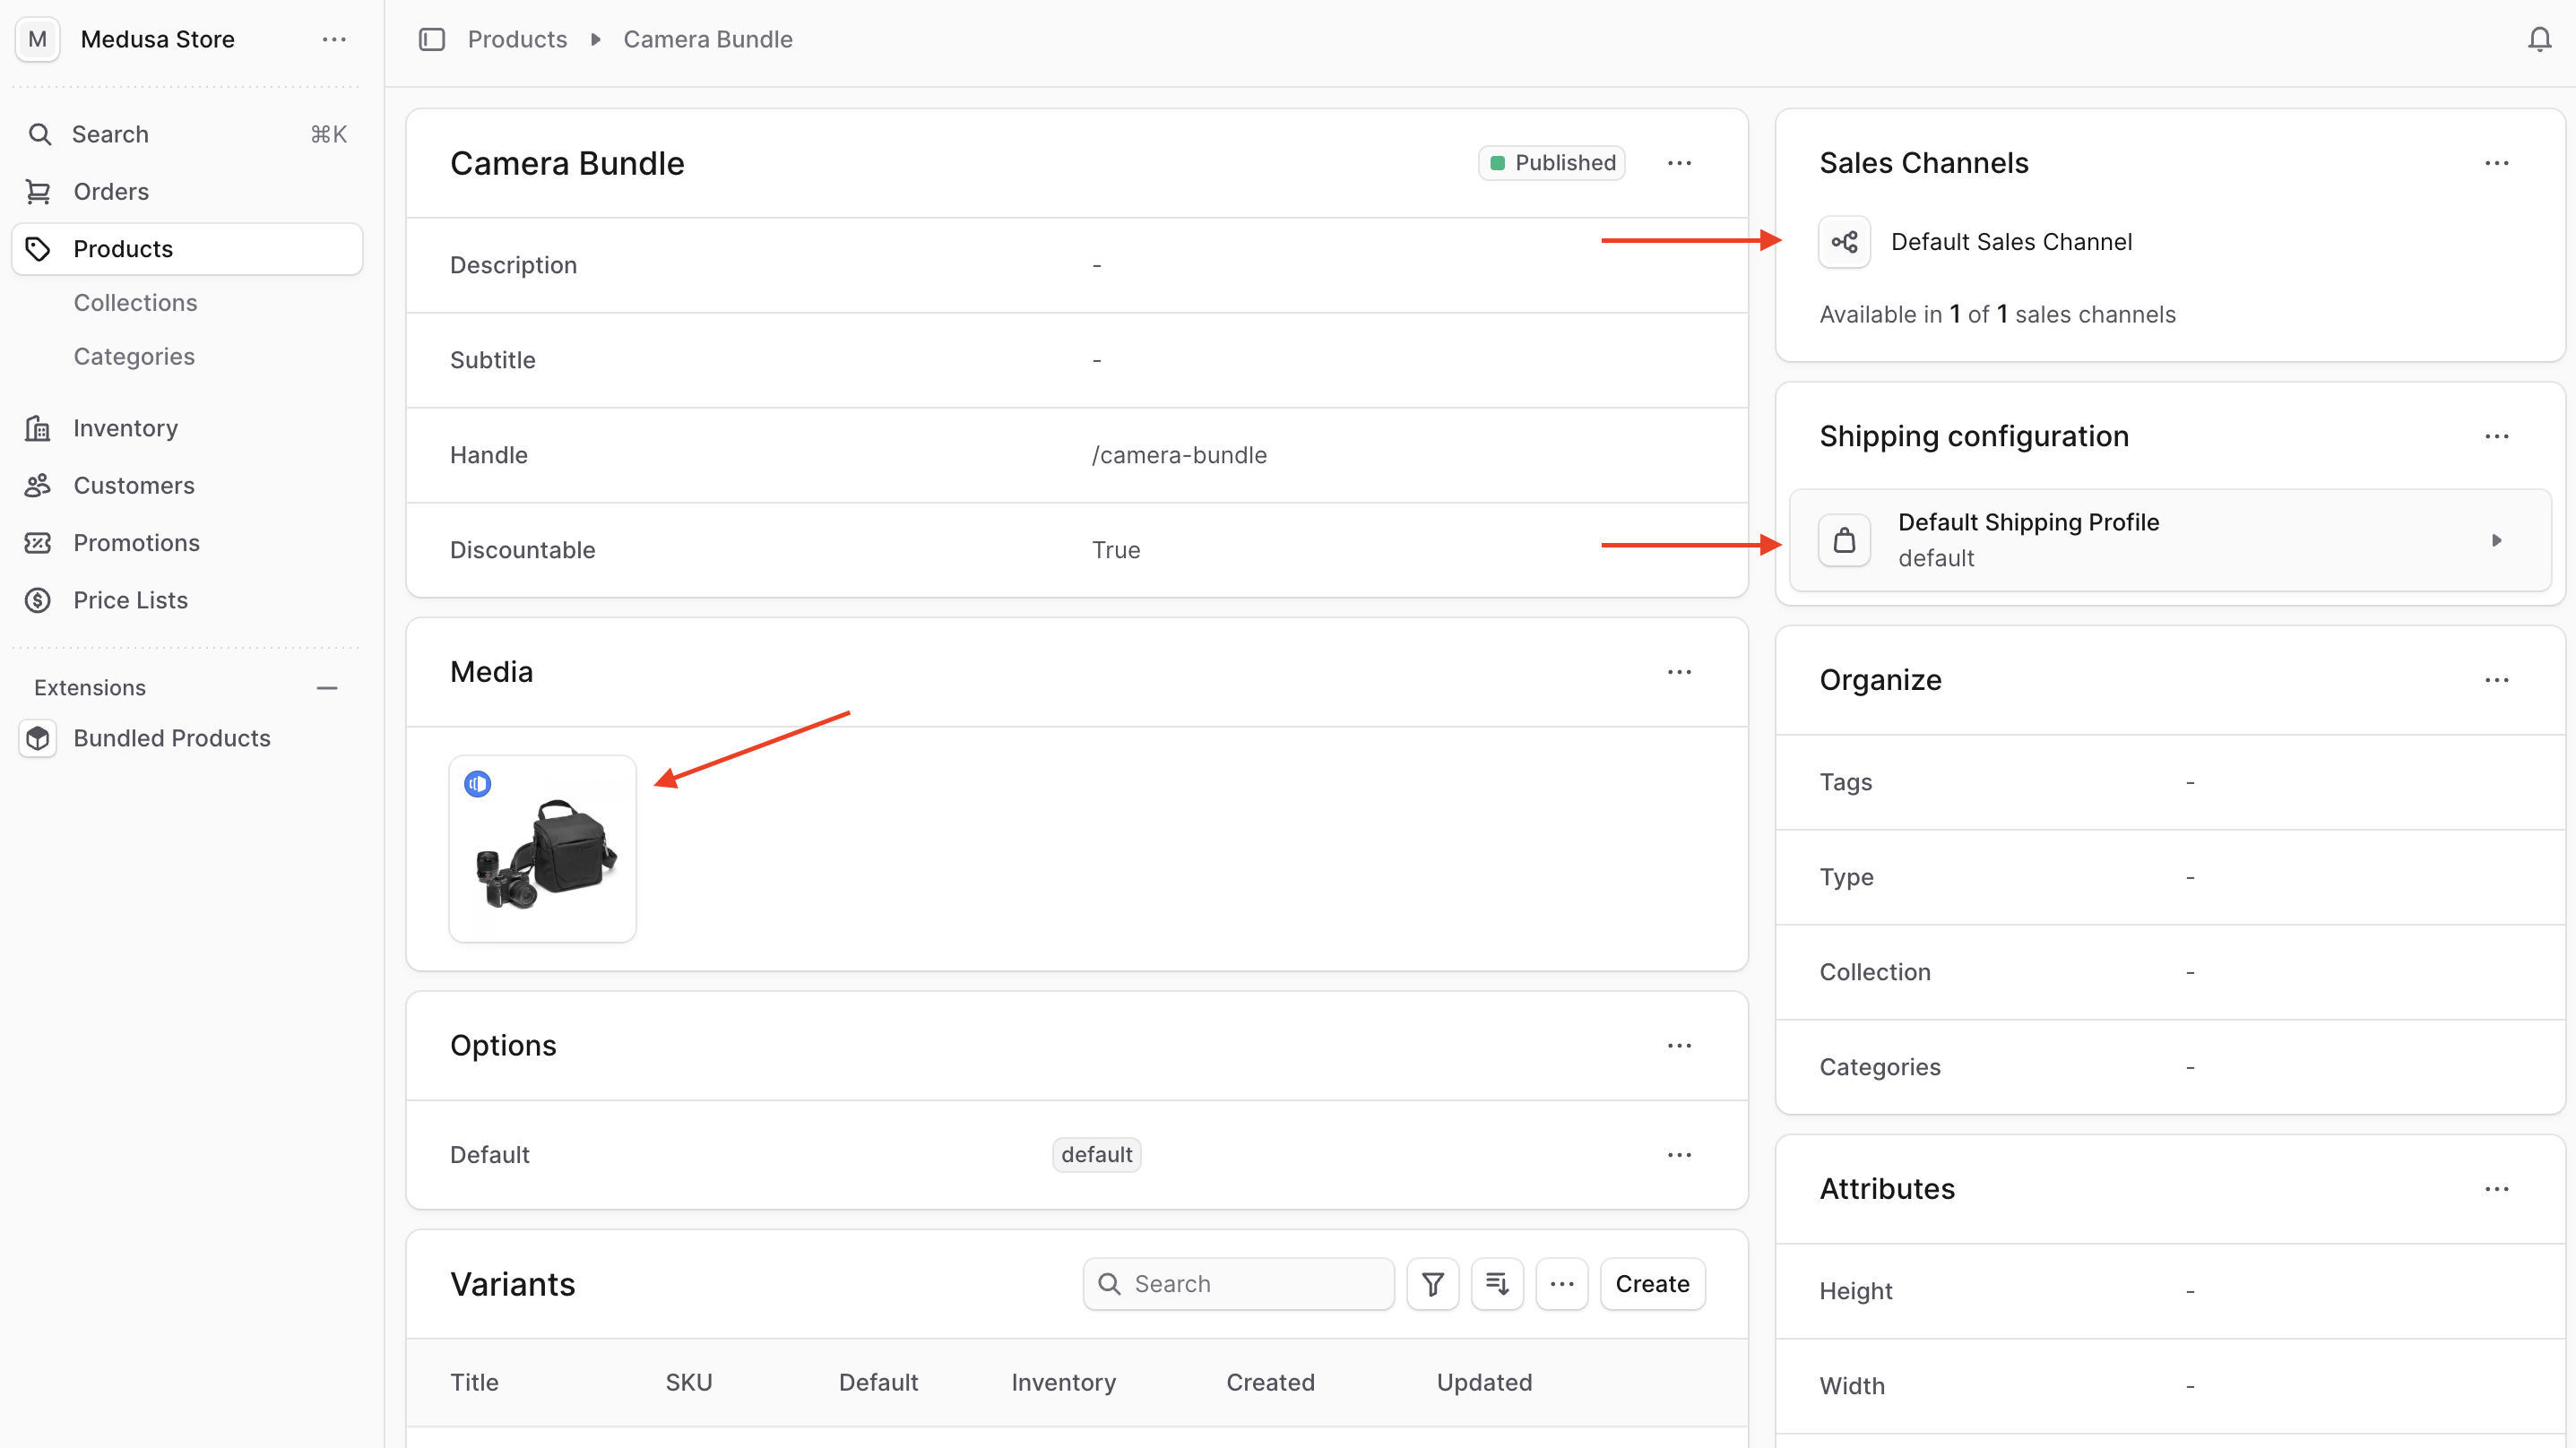The width and height of the screenshot is (2576, 1448).
Task: Open Collections under Products
Action: 135,302
